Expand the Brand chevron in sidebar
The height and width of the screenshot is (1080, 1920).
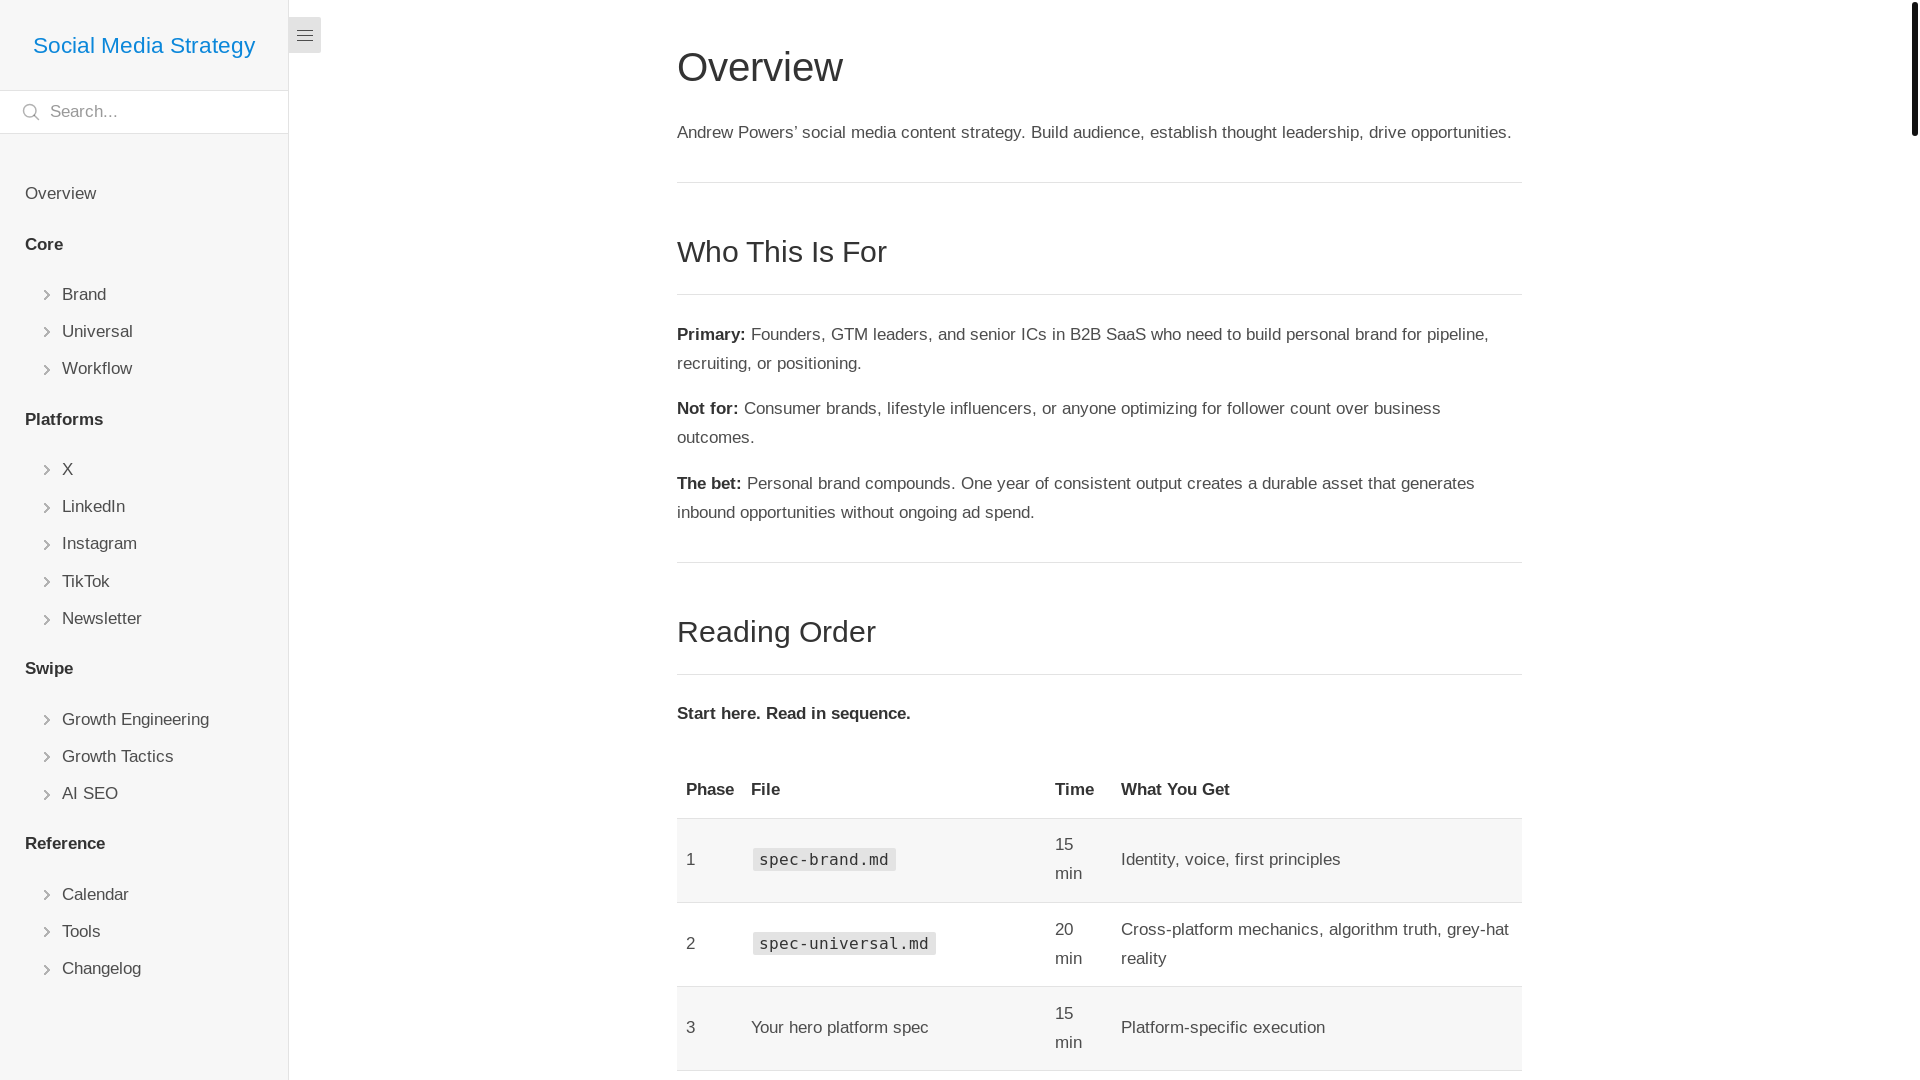tap(47, 295)
